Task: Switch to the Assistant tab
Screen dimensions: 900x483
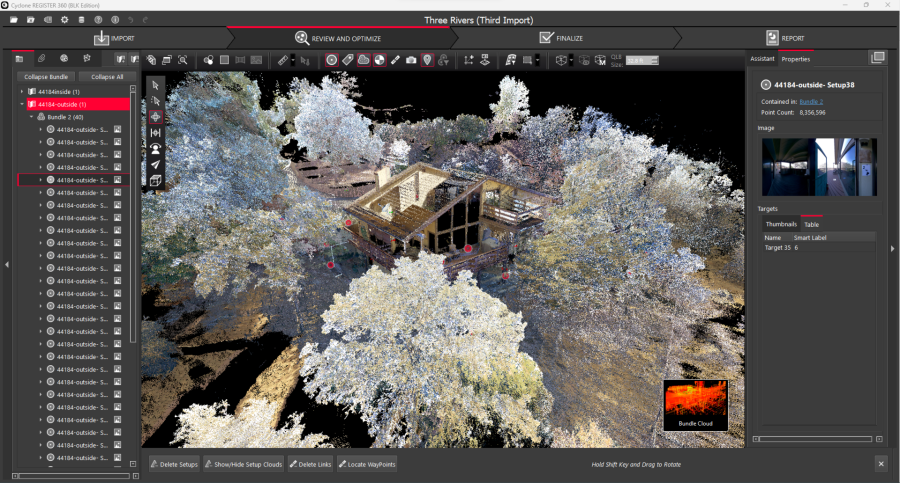Action: pos(762,59)
